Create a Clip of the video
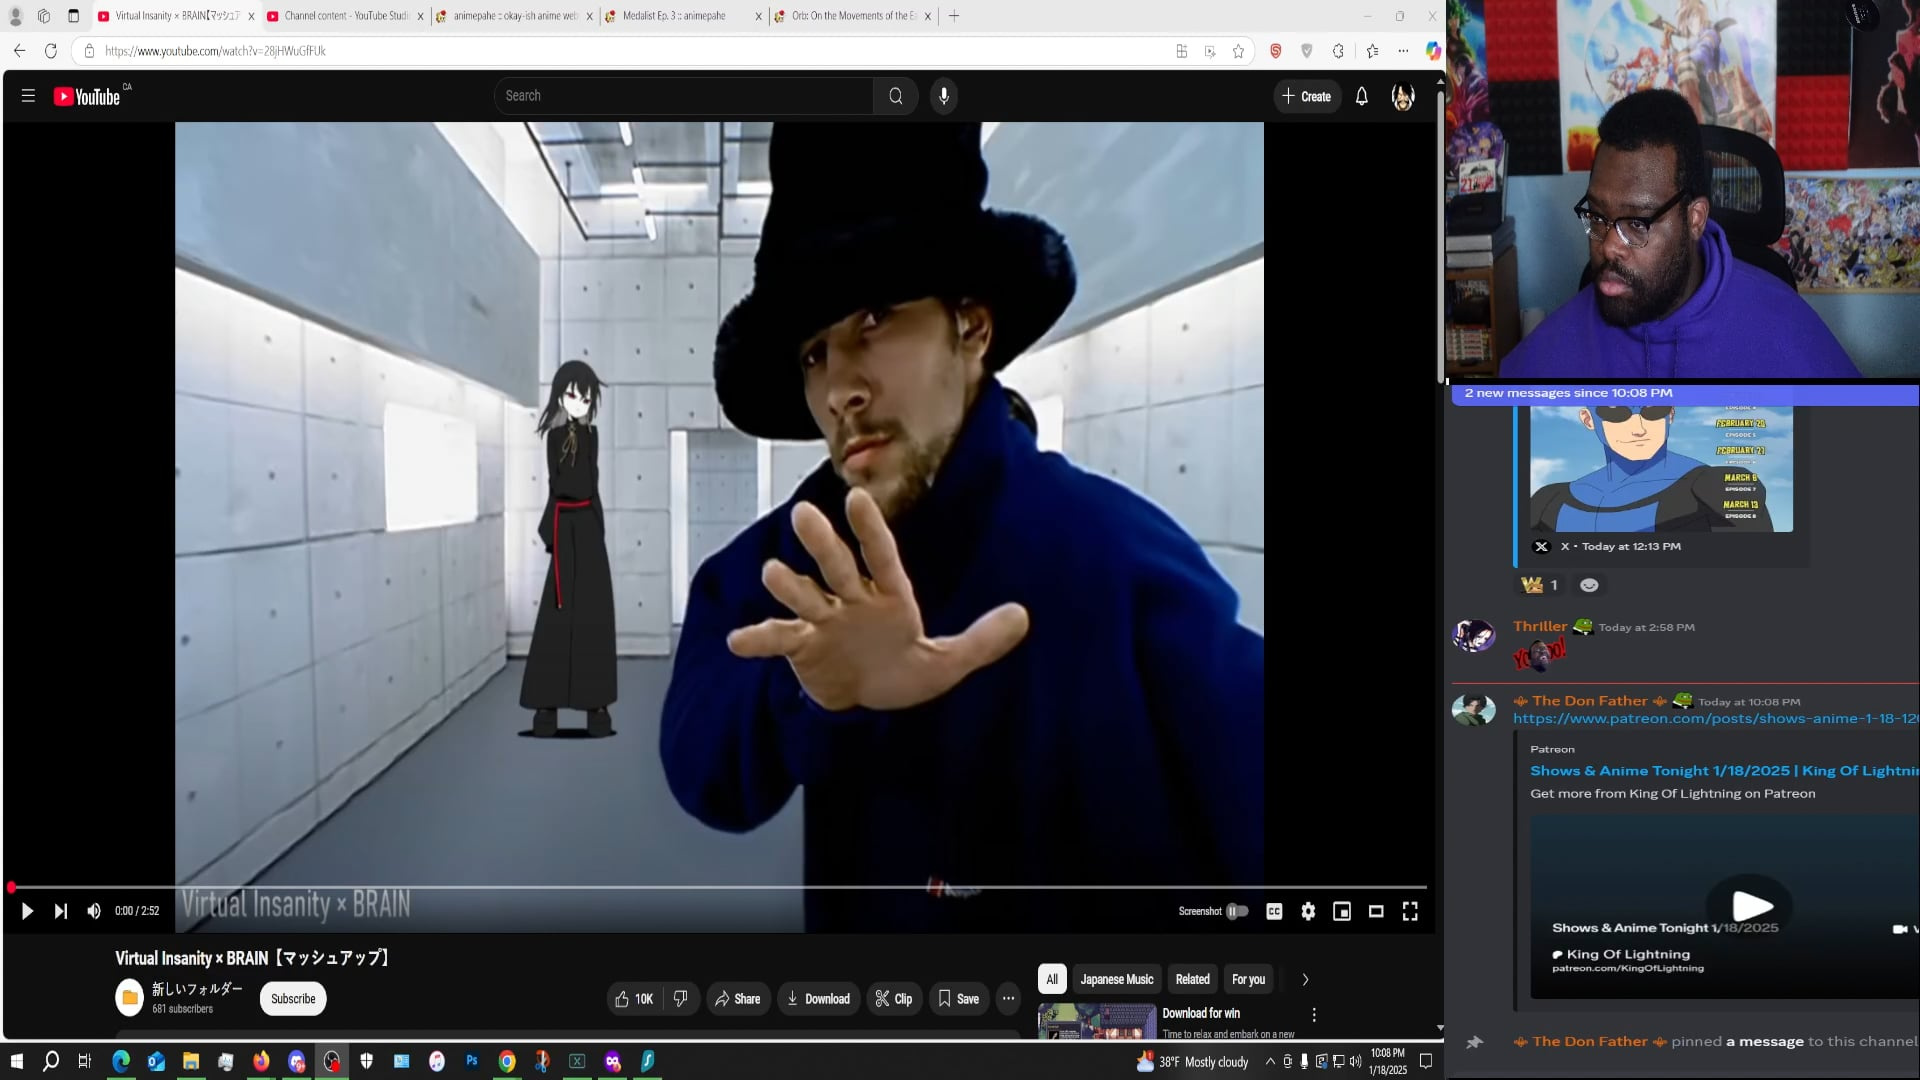This screenshot has height=1080, width=1920. point(894,999)
